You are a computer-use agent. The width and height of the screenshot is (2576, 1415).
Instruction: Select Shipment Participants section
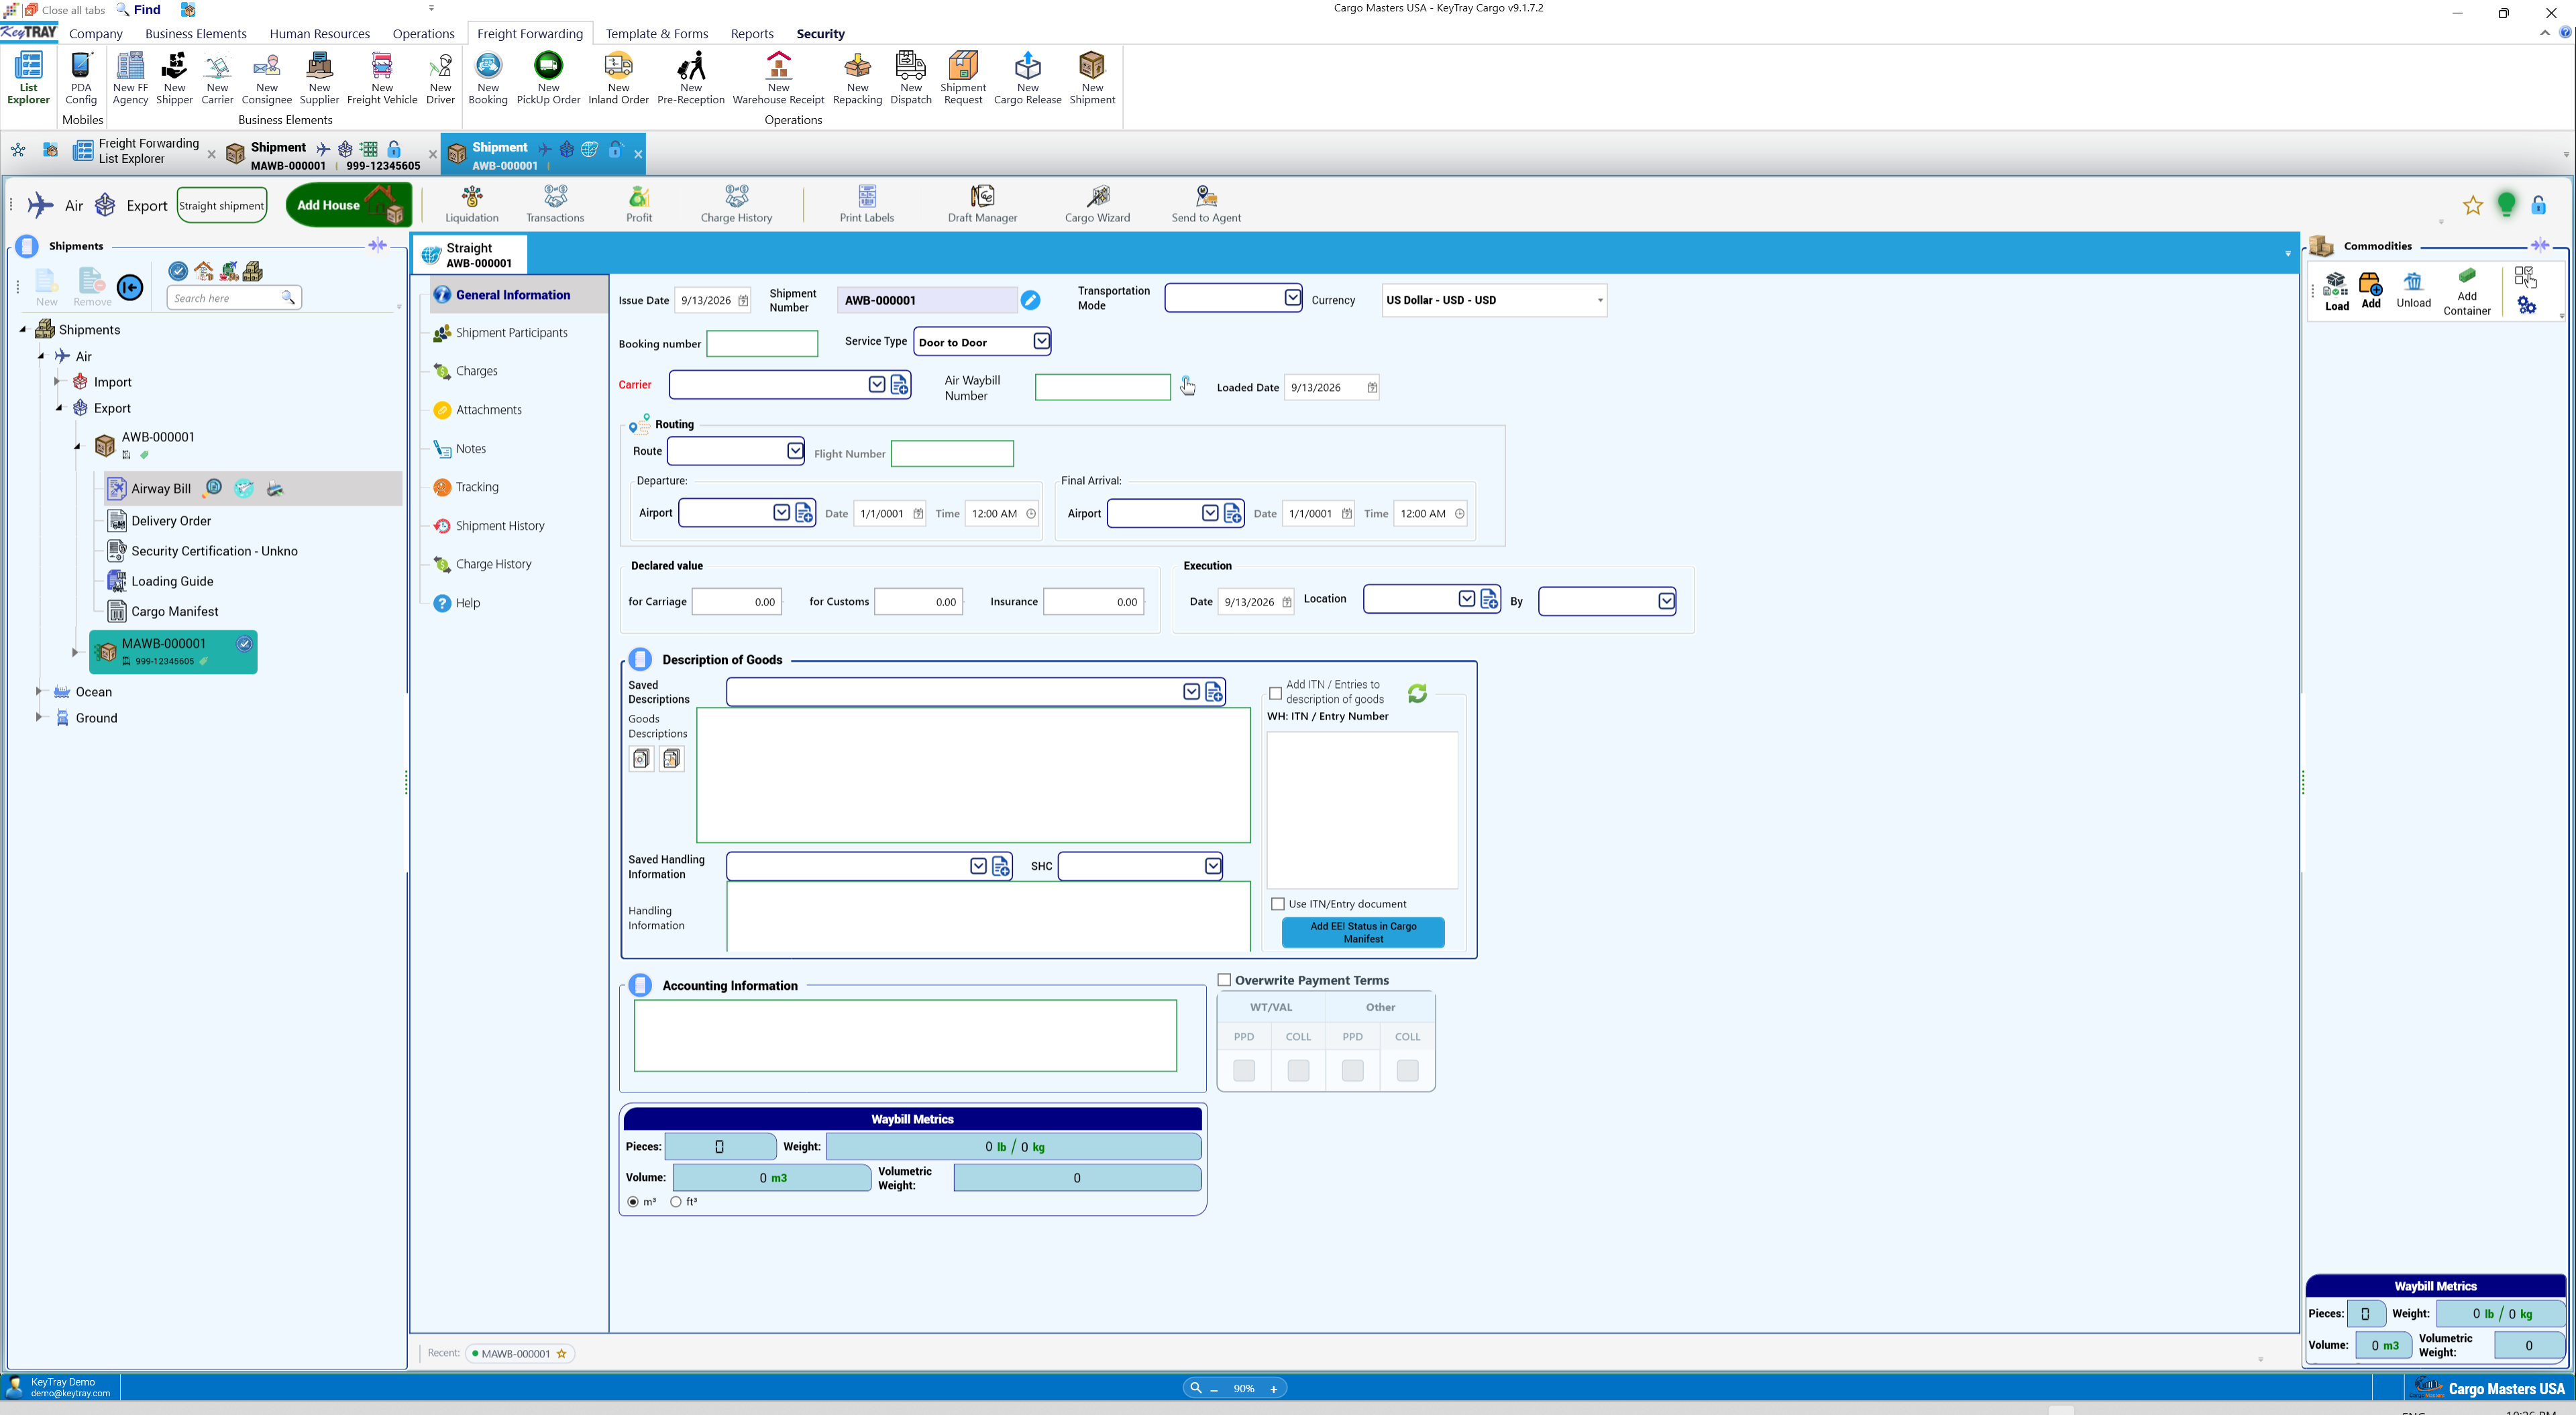511,333
